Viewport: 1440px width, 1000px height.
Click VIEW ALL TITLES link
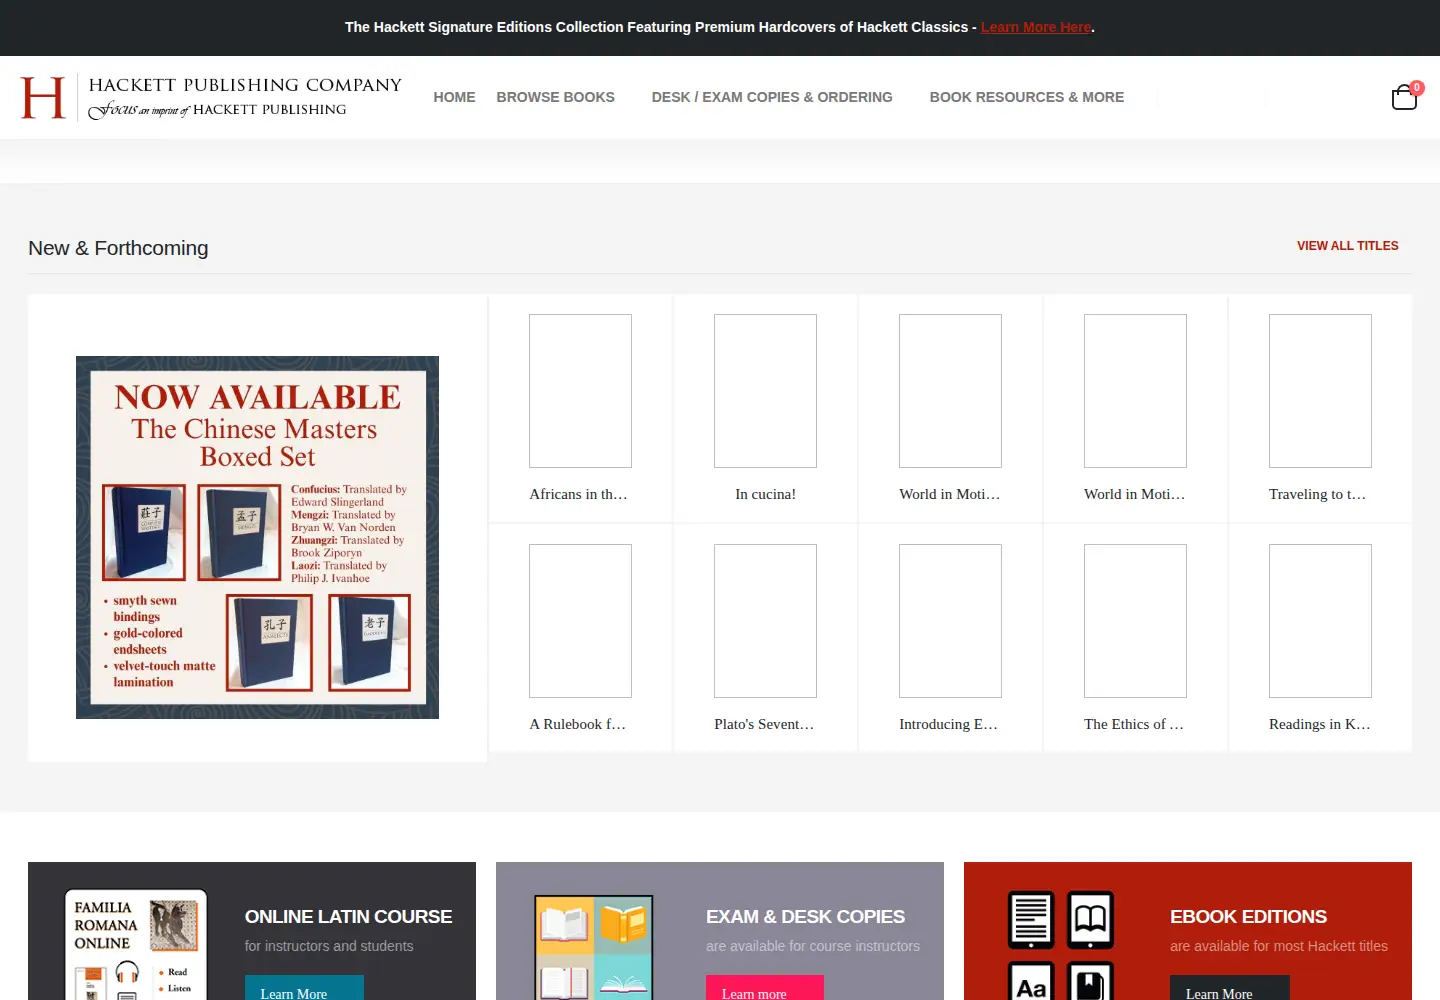[1348, 246]
